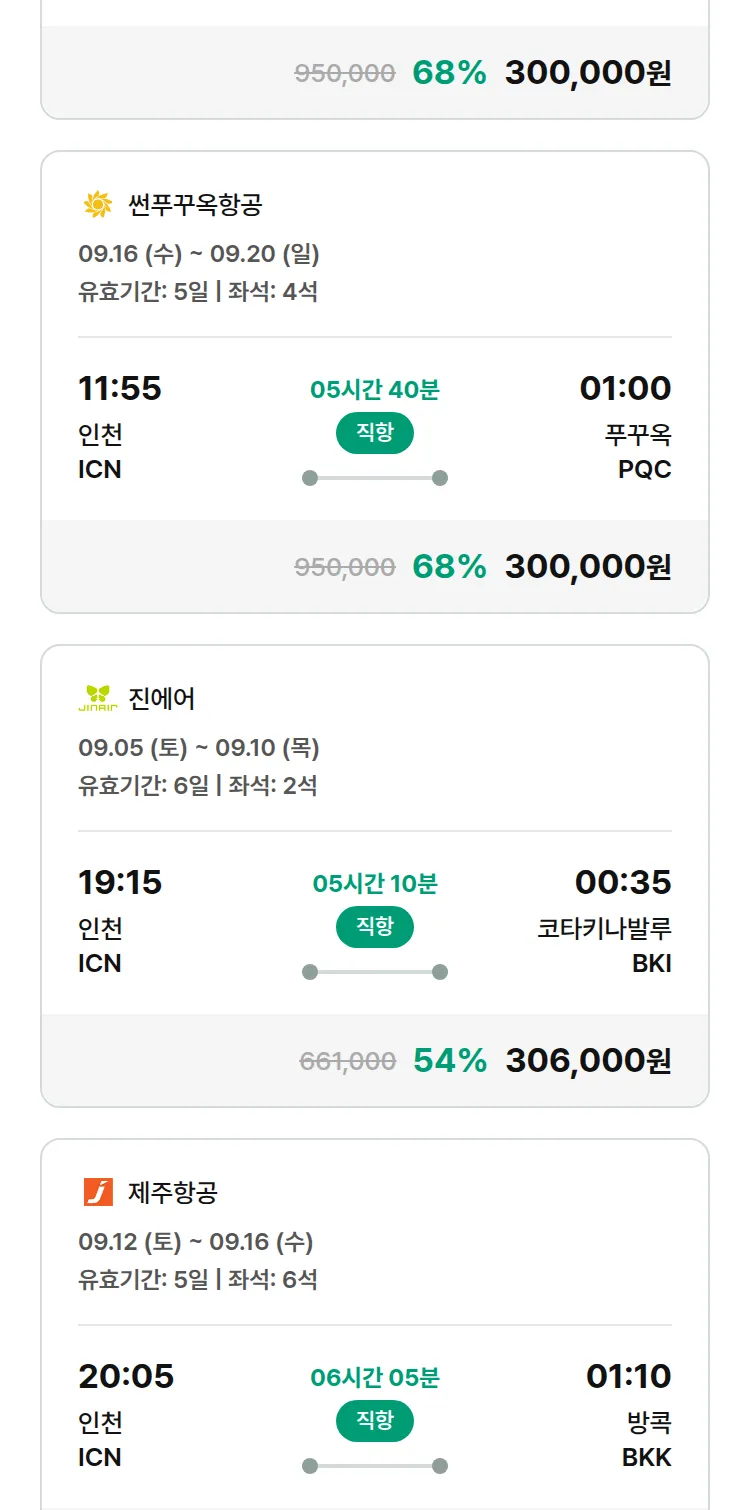Image resolution: width=750 pixels, height=1510 pixels.
Task: Select the 코타키나발루 BKI arrival airport
Action: coord(605,946)
